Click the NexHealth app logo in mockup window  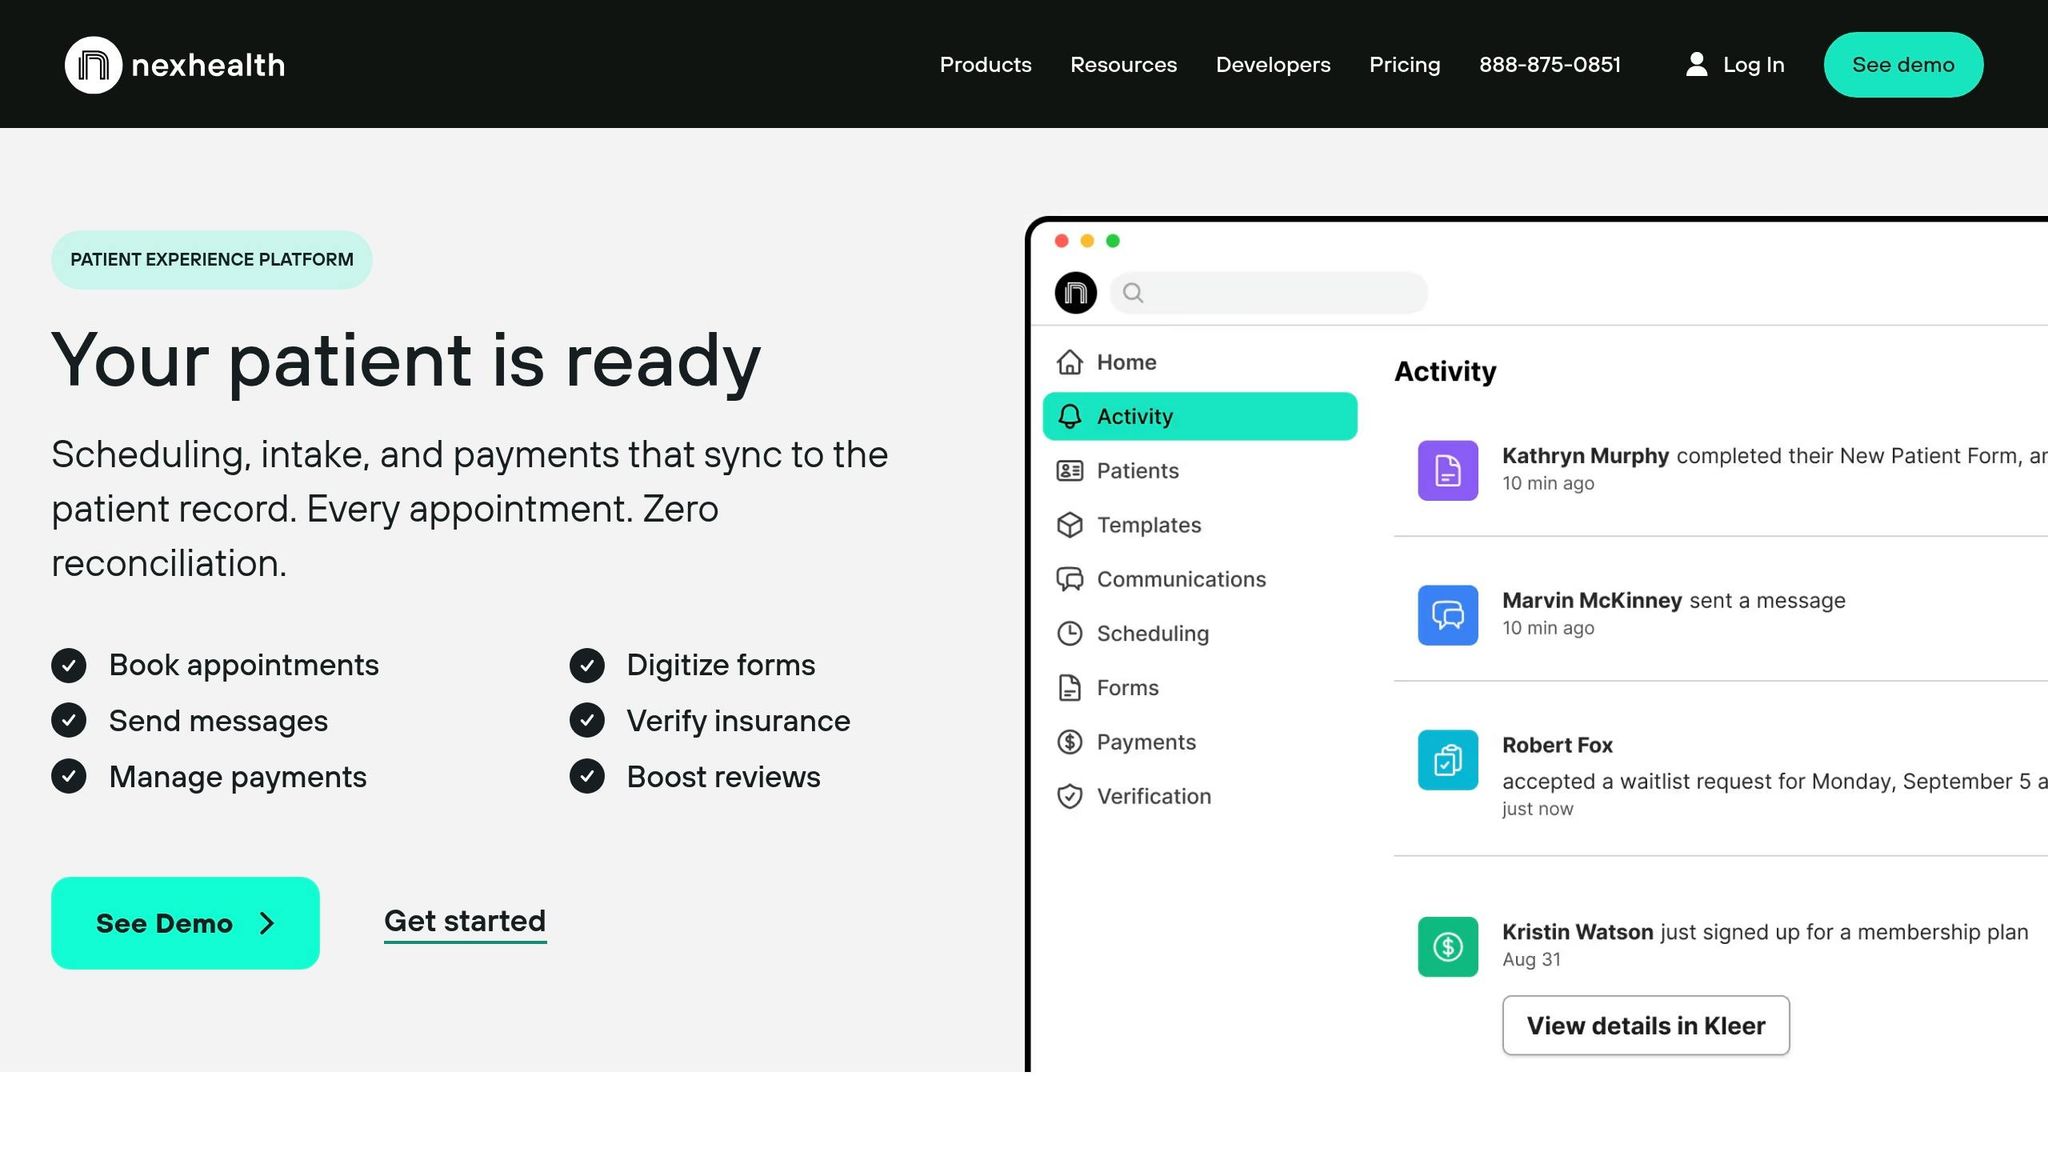pos(1076,293)
